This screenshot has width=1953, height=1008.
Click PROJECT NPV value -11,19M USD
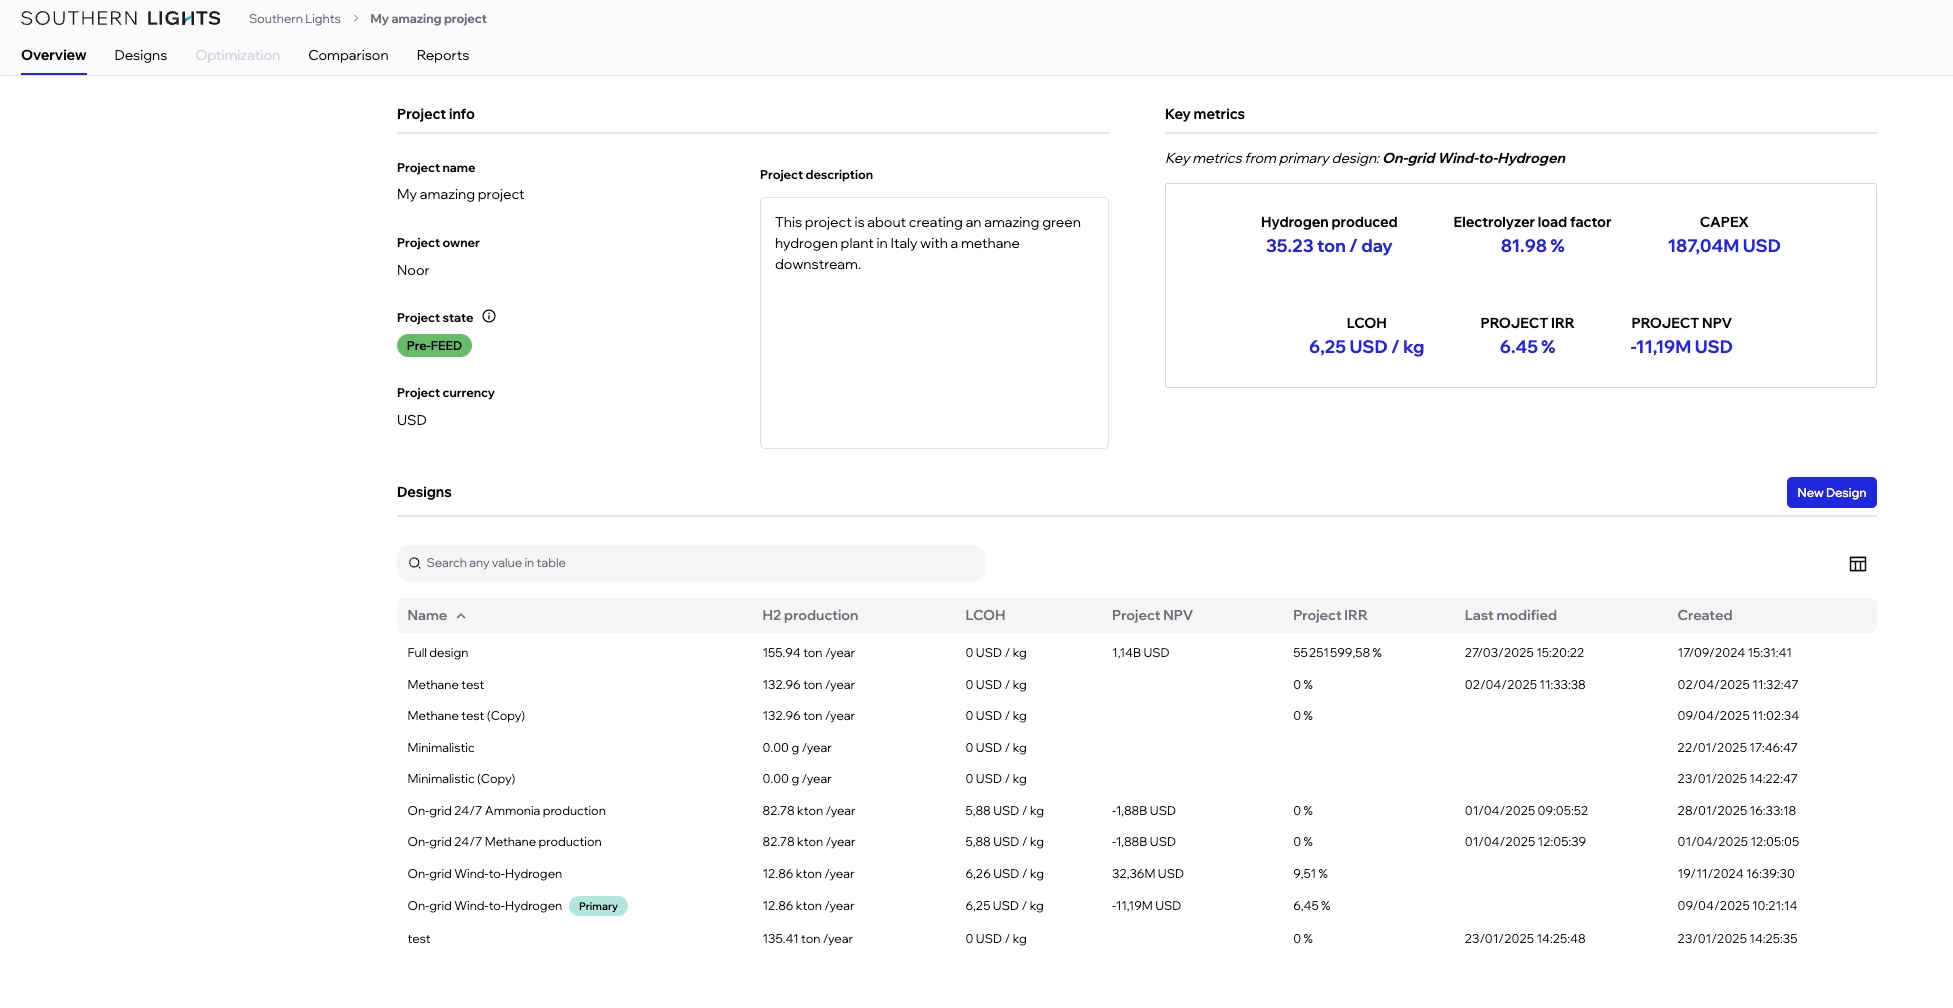(x=1681, y=347)
